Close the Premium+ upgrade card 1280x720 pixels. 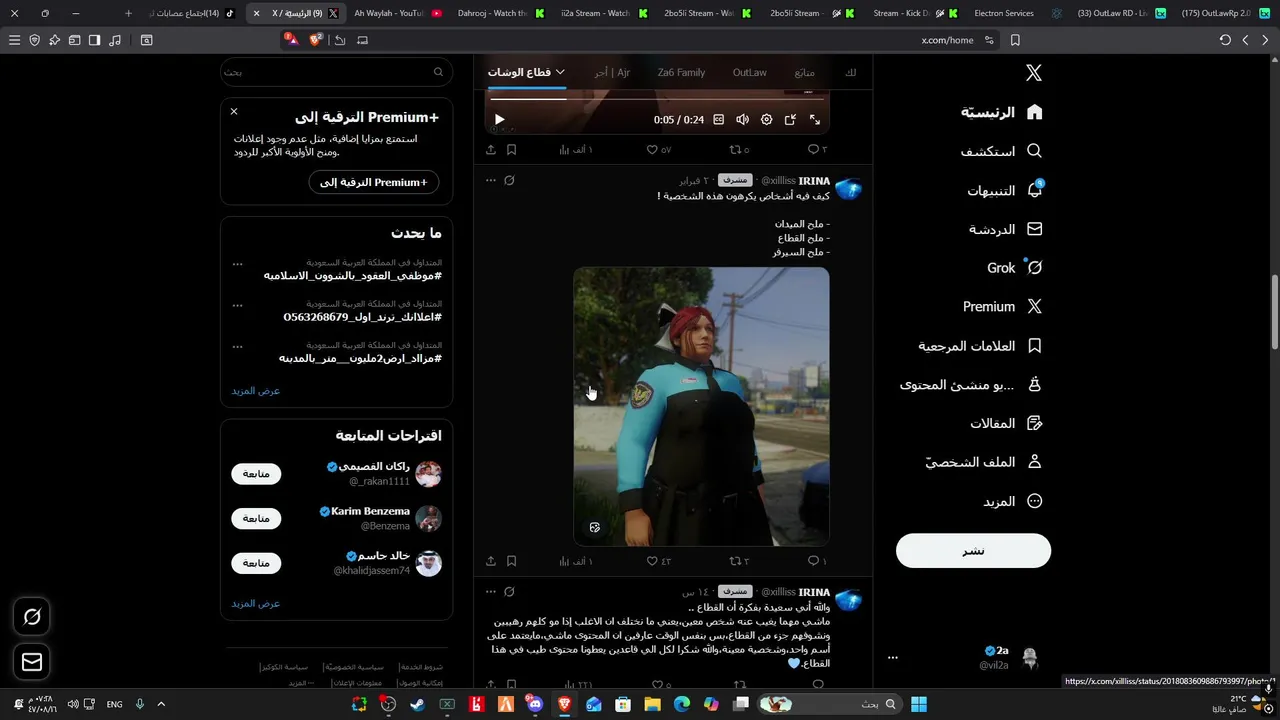[x=234, y=111]
